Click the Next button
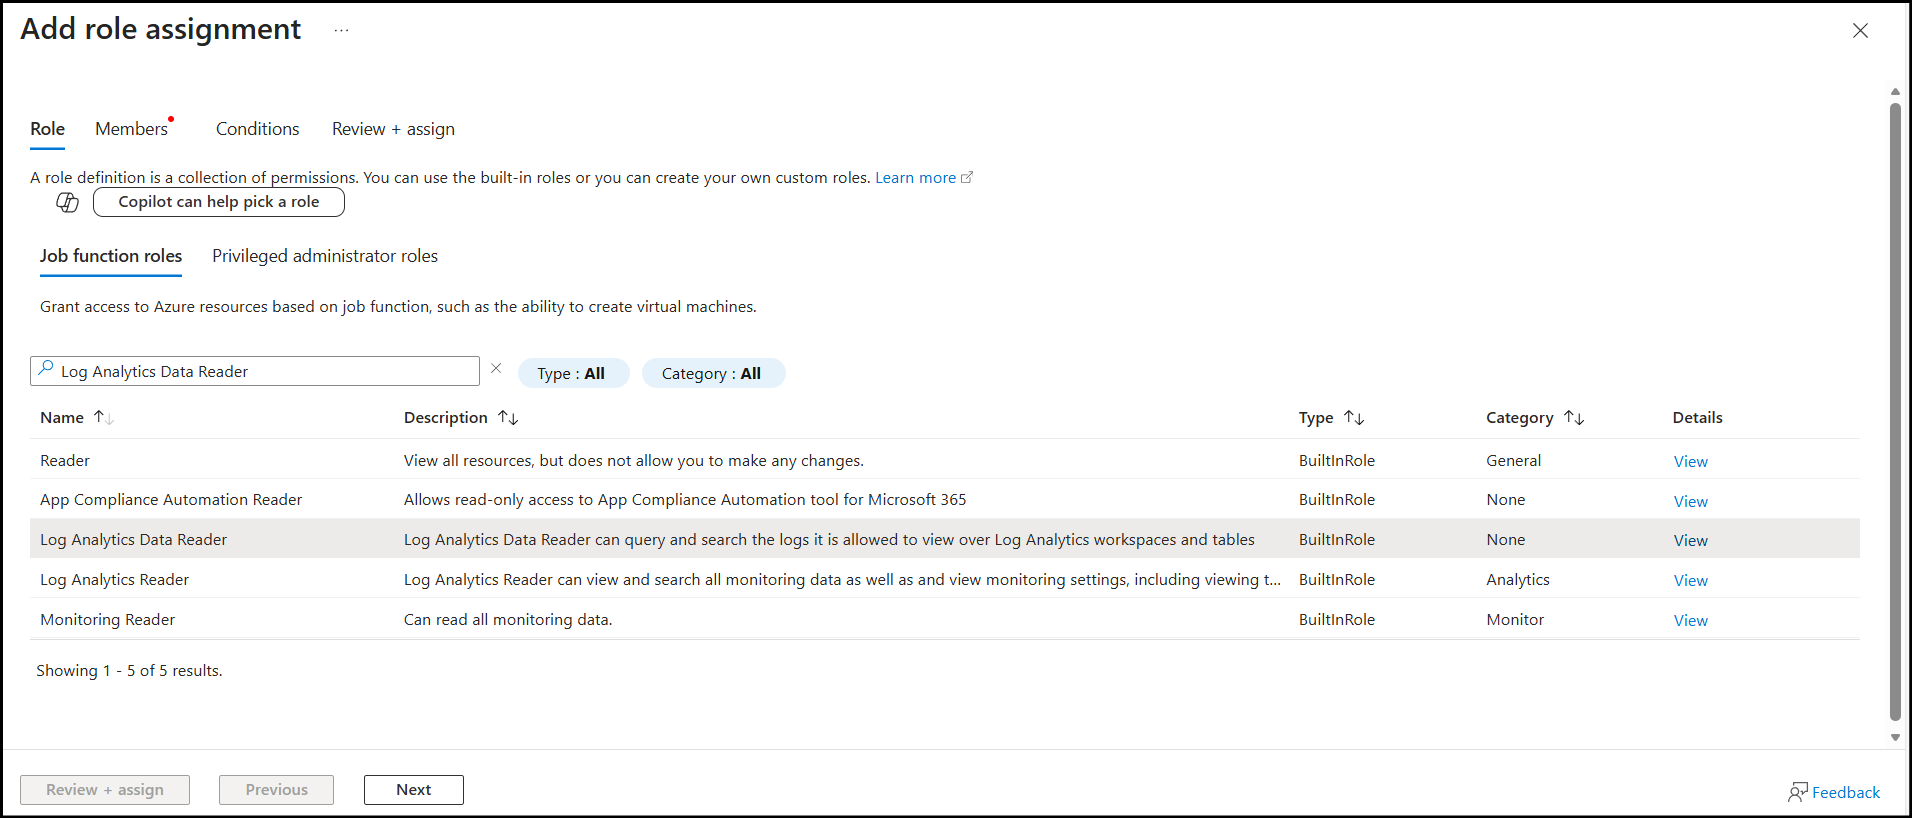The width and height of the screenshot is (1912, 818). [x=413, y=790]
